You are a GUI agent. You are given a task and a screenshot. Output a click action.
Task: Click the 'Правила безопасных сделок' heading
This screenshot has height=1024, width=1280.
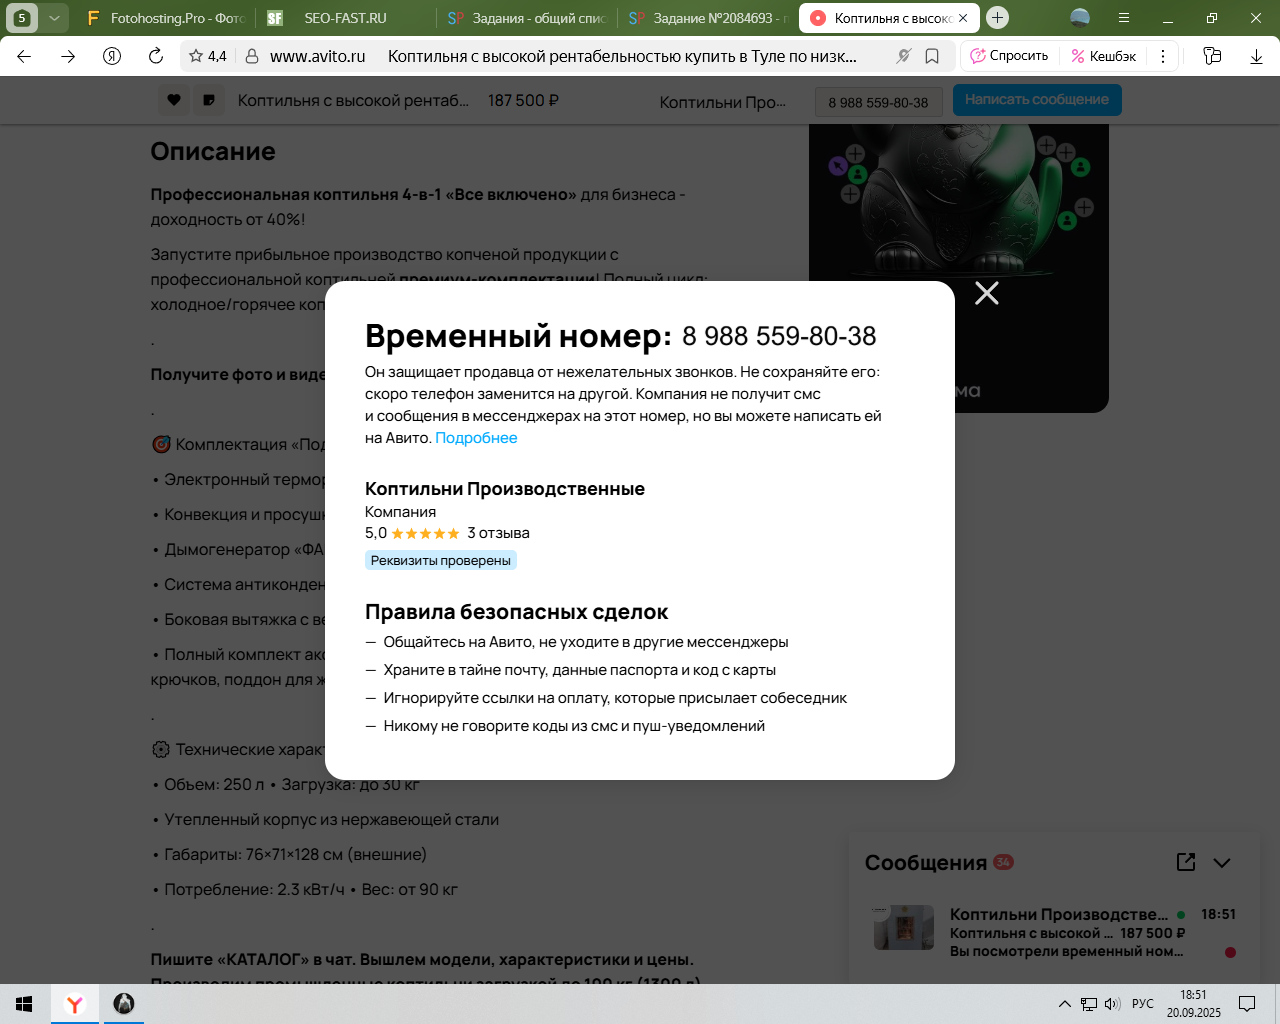(516, 612)
